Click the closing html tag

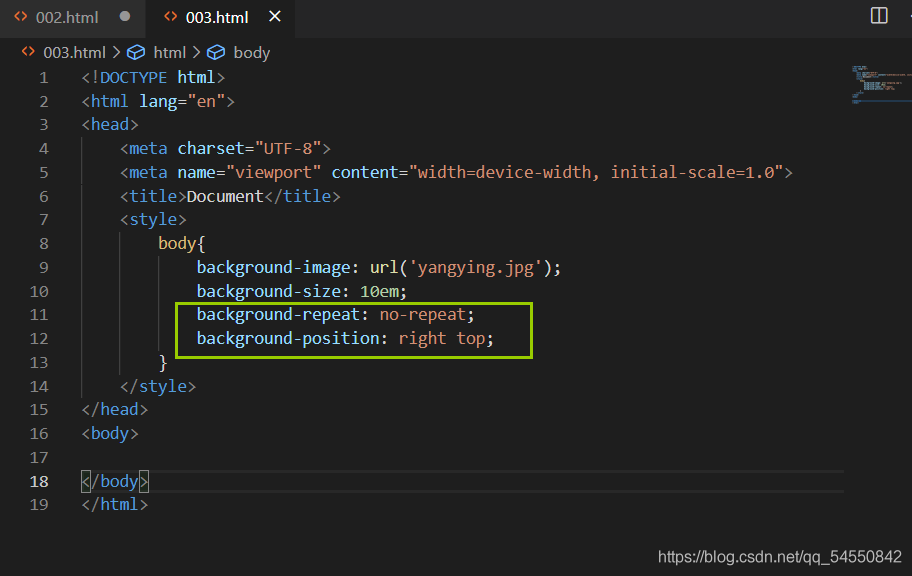coord(115,504)
